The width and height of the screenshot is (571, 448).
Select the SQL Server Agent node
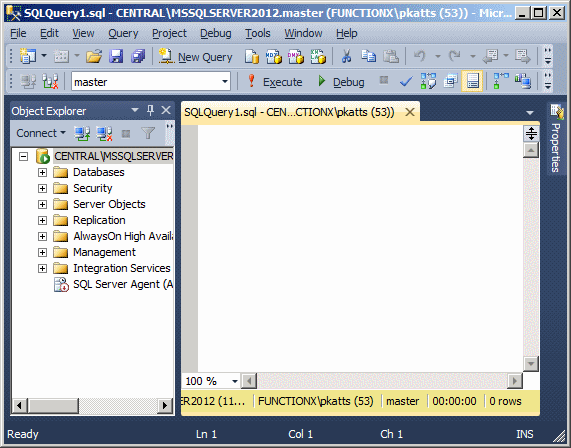(123, 284)
